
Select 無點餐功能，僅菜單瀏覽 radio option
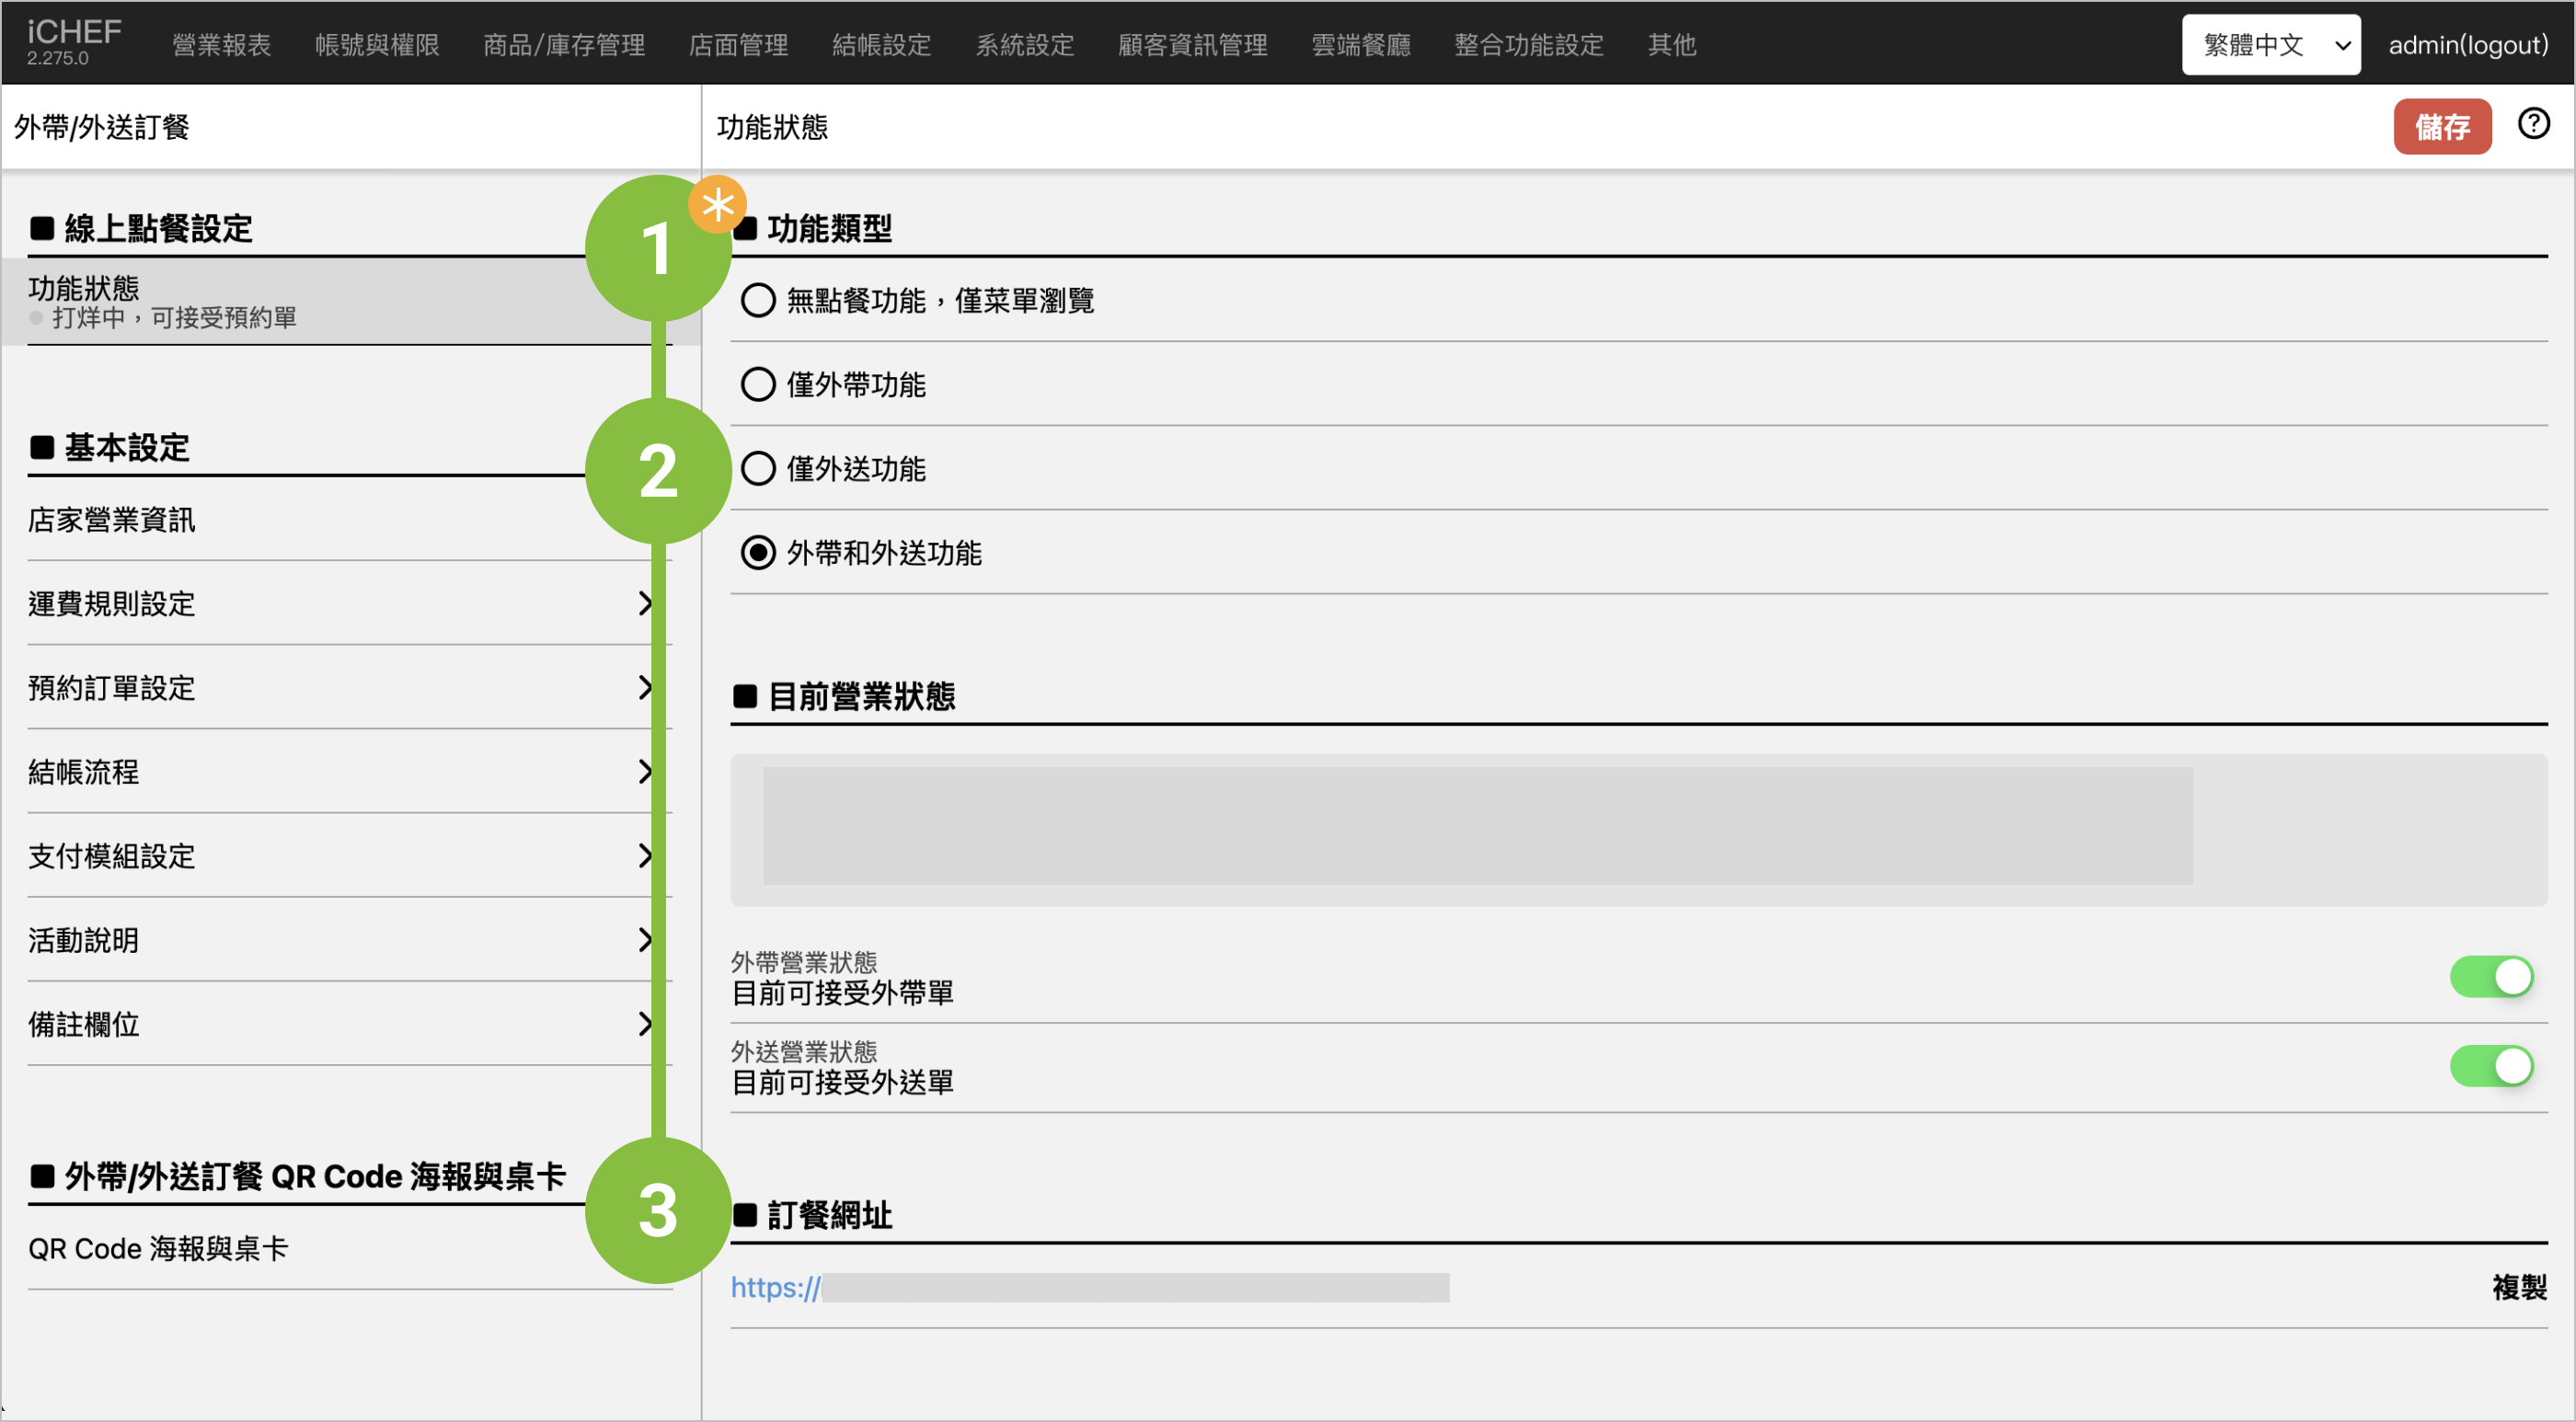tap(758, 300)
